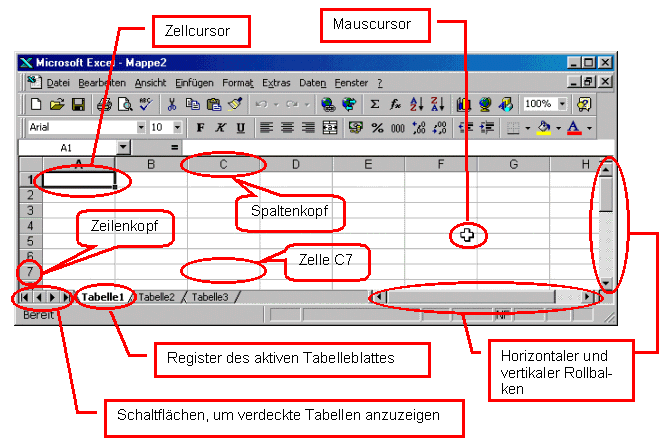Run the ABC spell check icon
665x442 pixels.
146,104
